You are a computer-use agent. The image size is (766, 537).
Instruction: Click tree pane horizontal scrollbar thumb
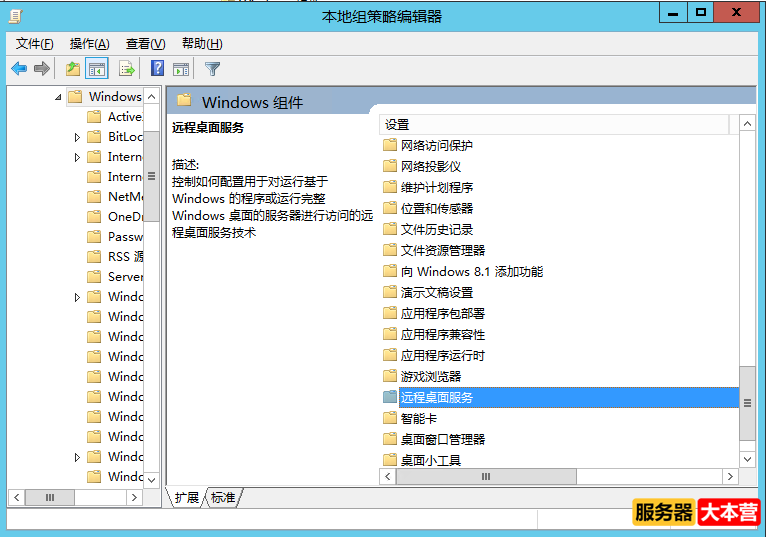50,498
